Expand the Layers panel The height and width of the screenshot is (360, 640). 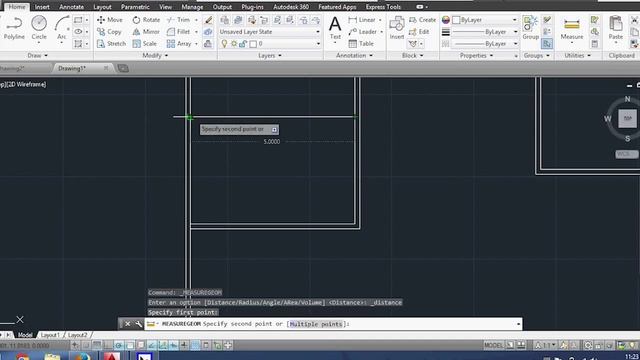pos(270,55)
